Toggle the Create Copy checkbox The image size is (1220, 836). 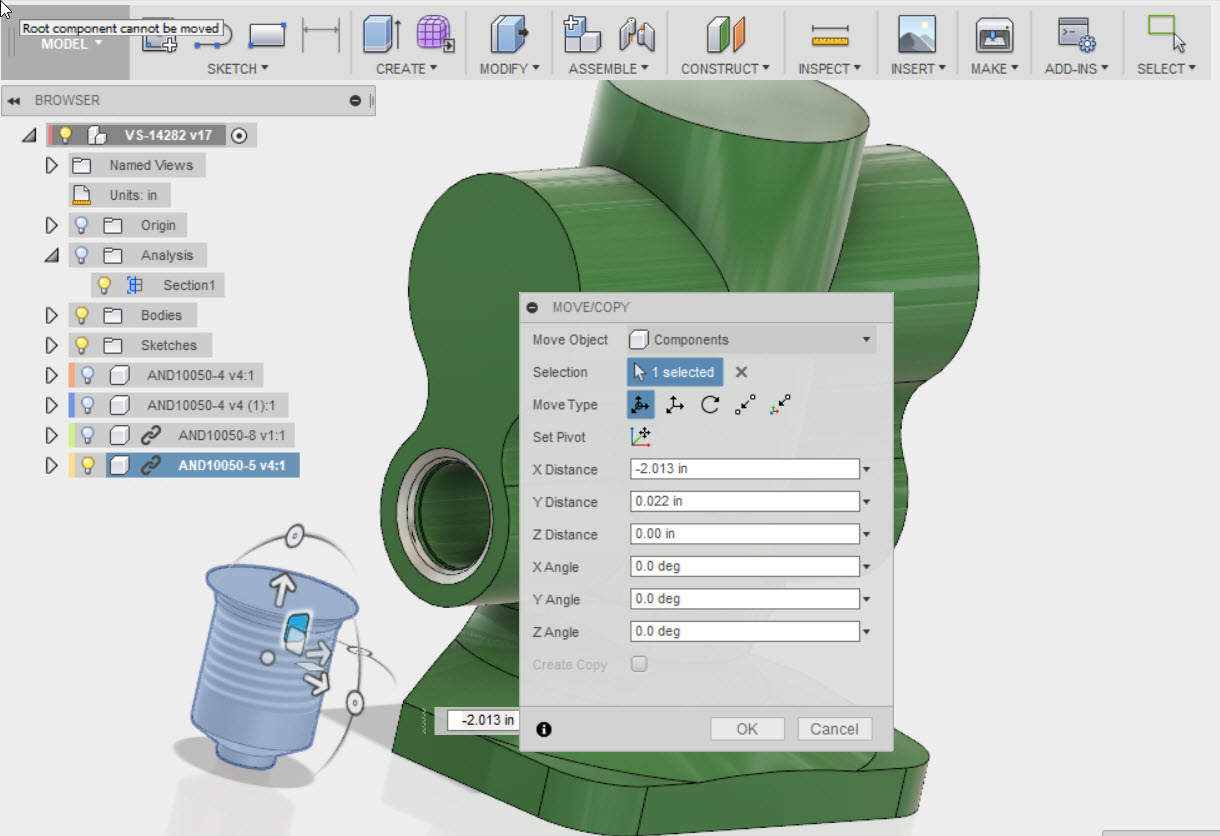click(639, 664)
